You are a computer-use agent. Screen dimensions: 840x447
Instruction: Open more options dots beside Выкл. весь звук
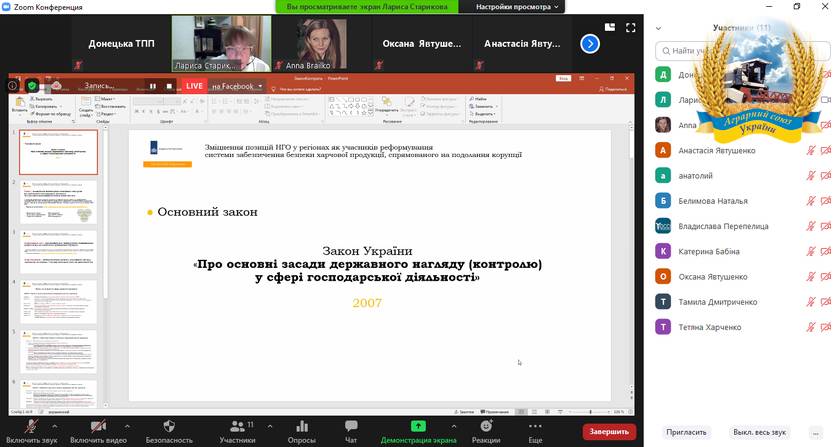815,432
